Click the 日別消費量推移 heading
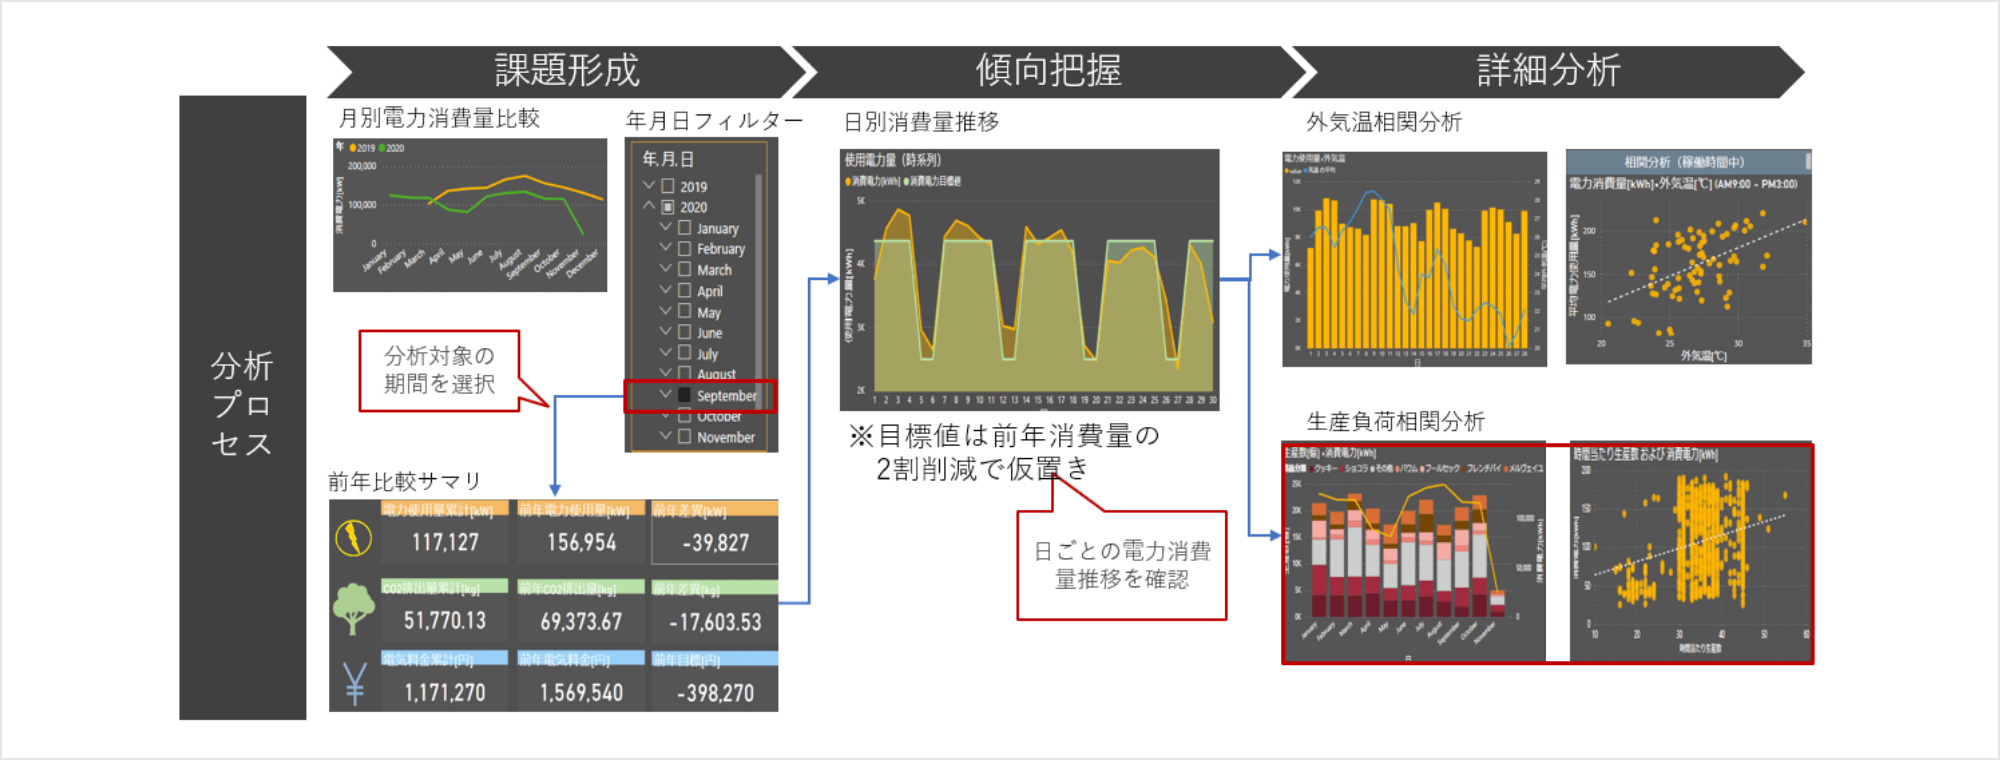 click(921, 122)
